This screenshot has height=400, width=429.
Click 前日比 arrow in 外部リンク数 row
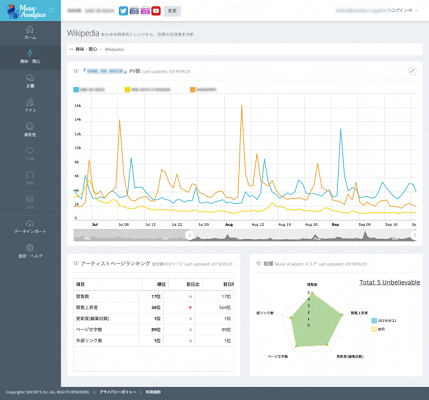(x=190, y=341)
